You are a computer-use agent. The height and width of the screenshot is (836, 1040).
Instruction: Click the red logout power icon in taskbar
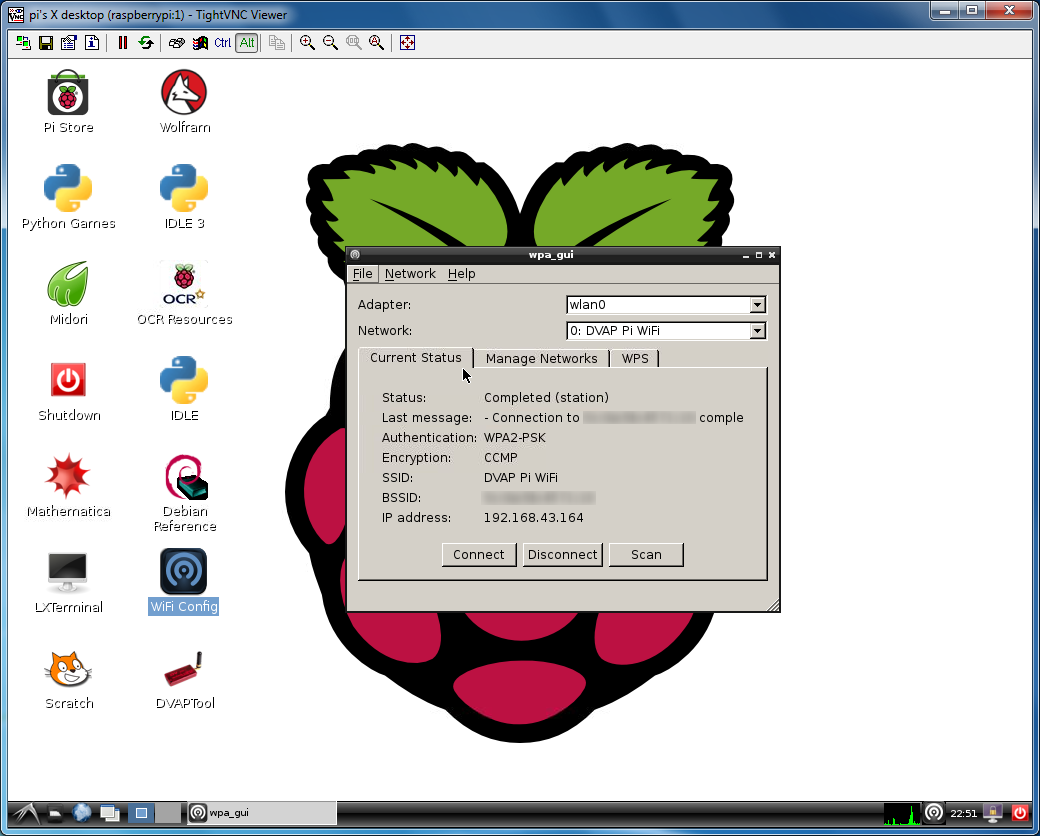click(1019, 813)
